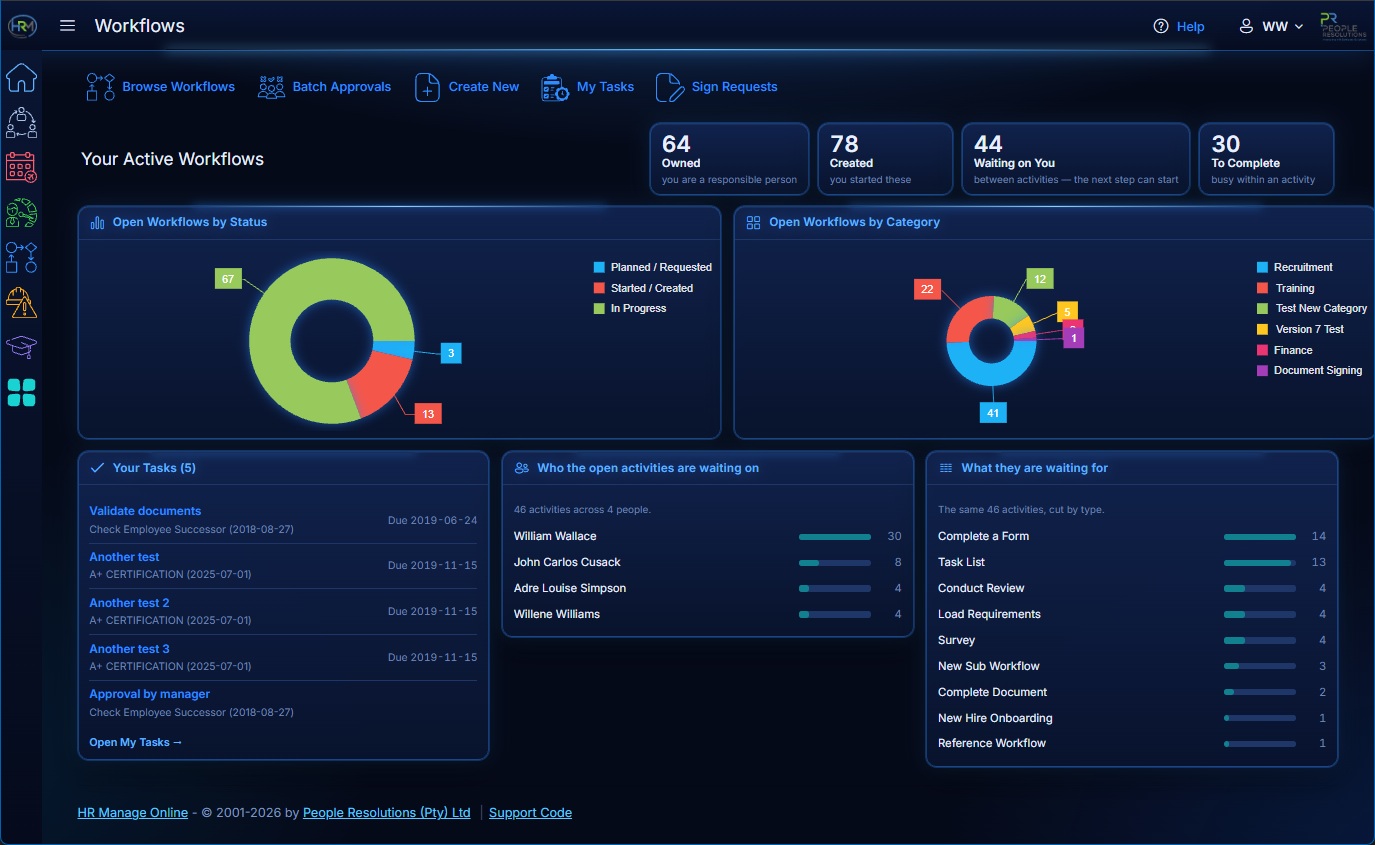Toggle the In Progress legend entry
This screenshot has height=845, width=1375.
click(630, 308)
